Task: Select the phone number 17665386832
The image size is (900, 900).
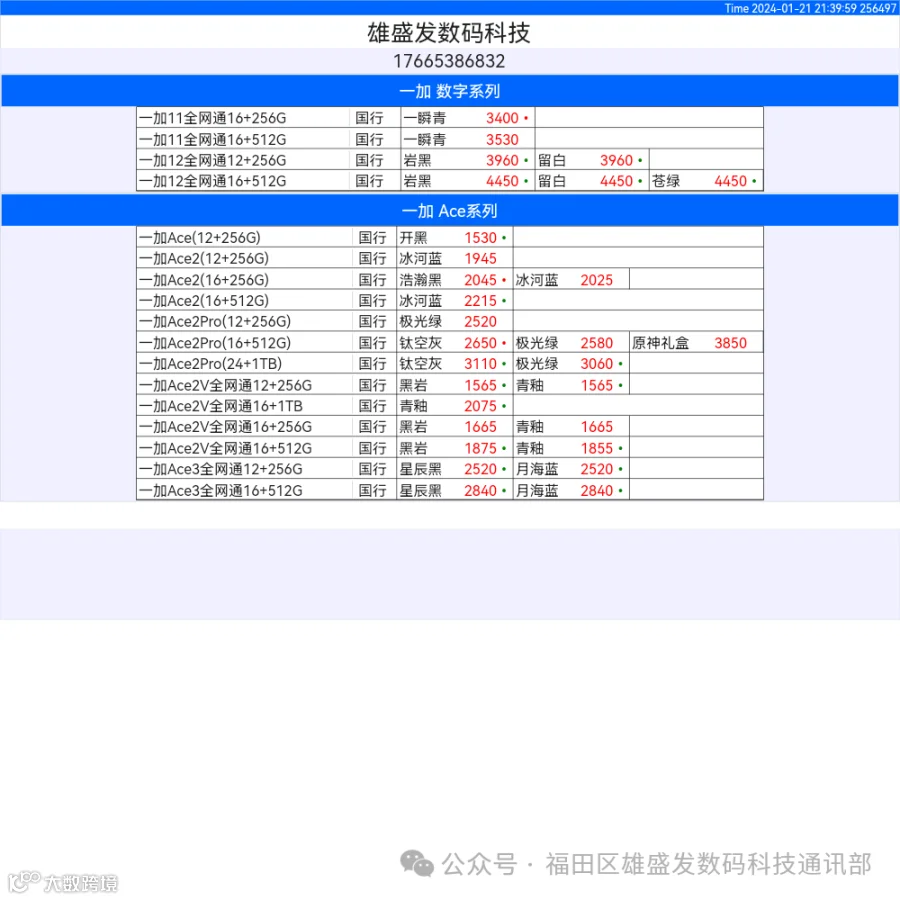Action: coord(449,61)
